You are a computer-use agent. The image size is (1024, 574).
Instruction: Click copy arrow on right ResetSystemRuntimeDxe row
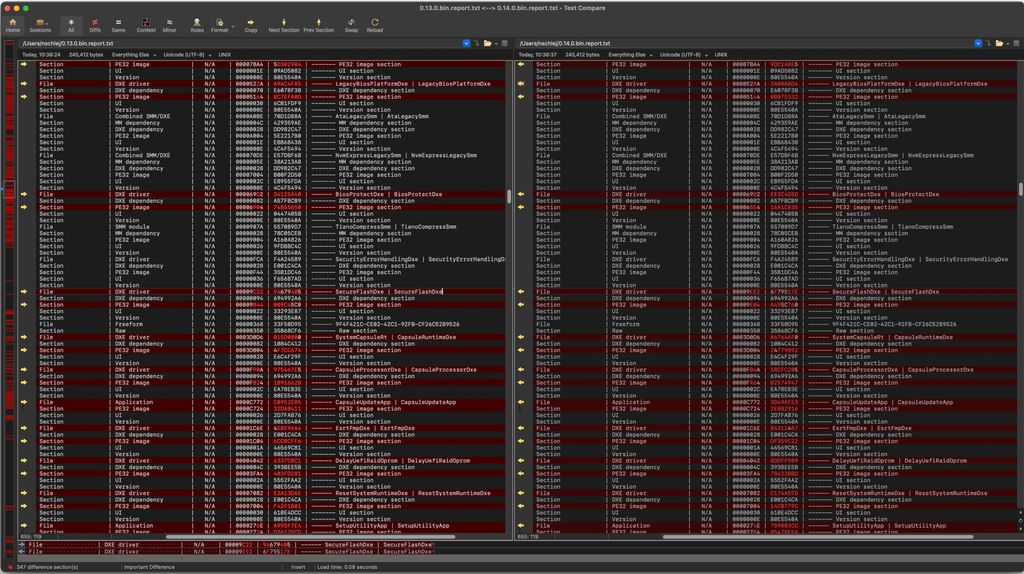pos(521,493)
